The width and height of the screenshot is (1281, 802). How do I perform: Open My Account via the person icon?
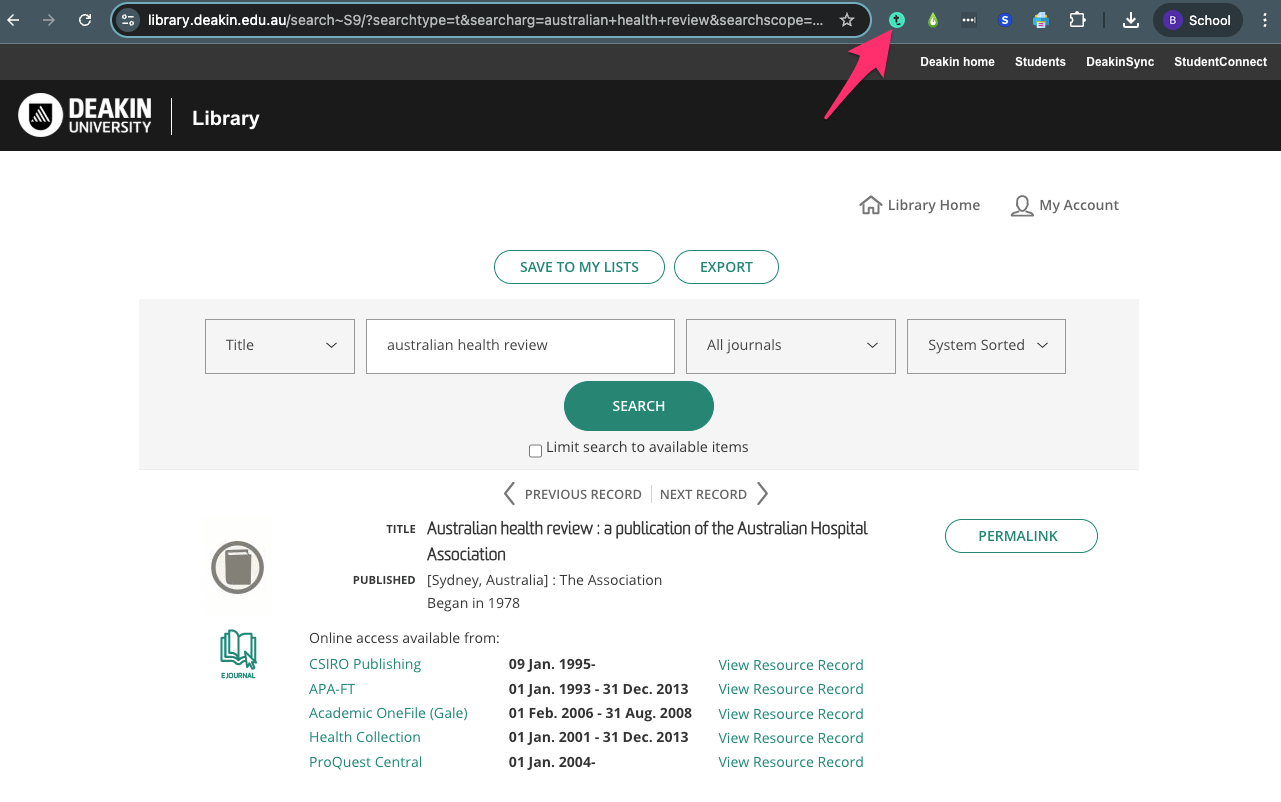(1021, 205)
